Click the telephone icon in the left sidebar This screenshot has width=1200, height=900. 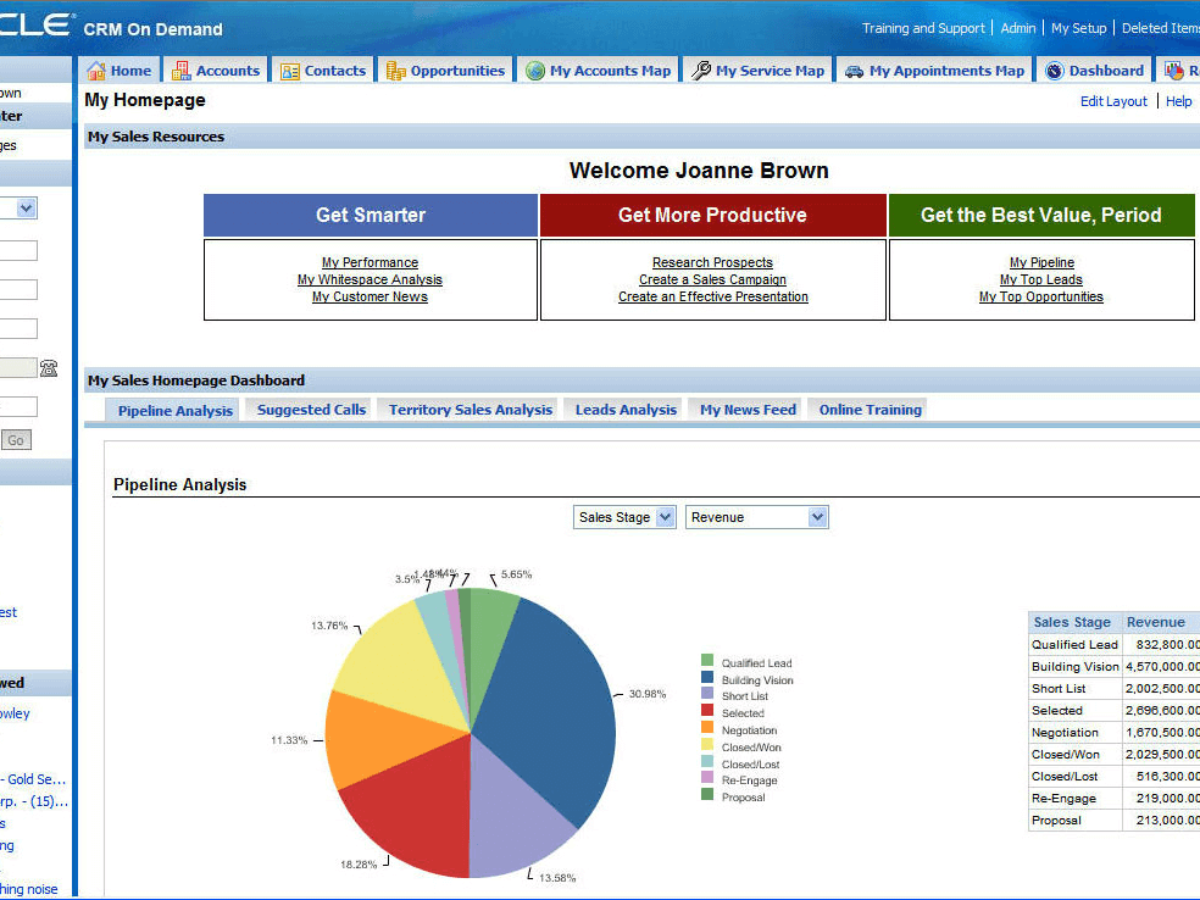48,368
